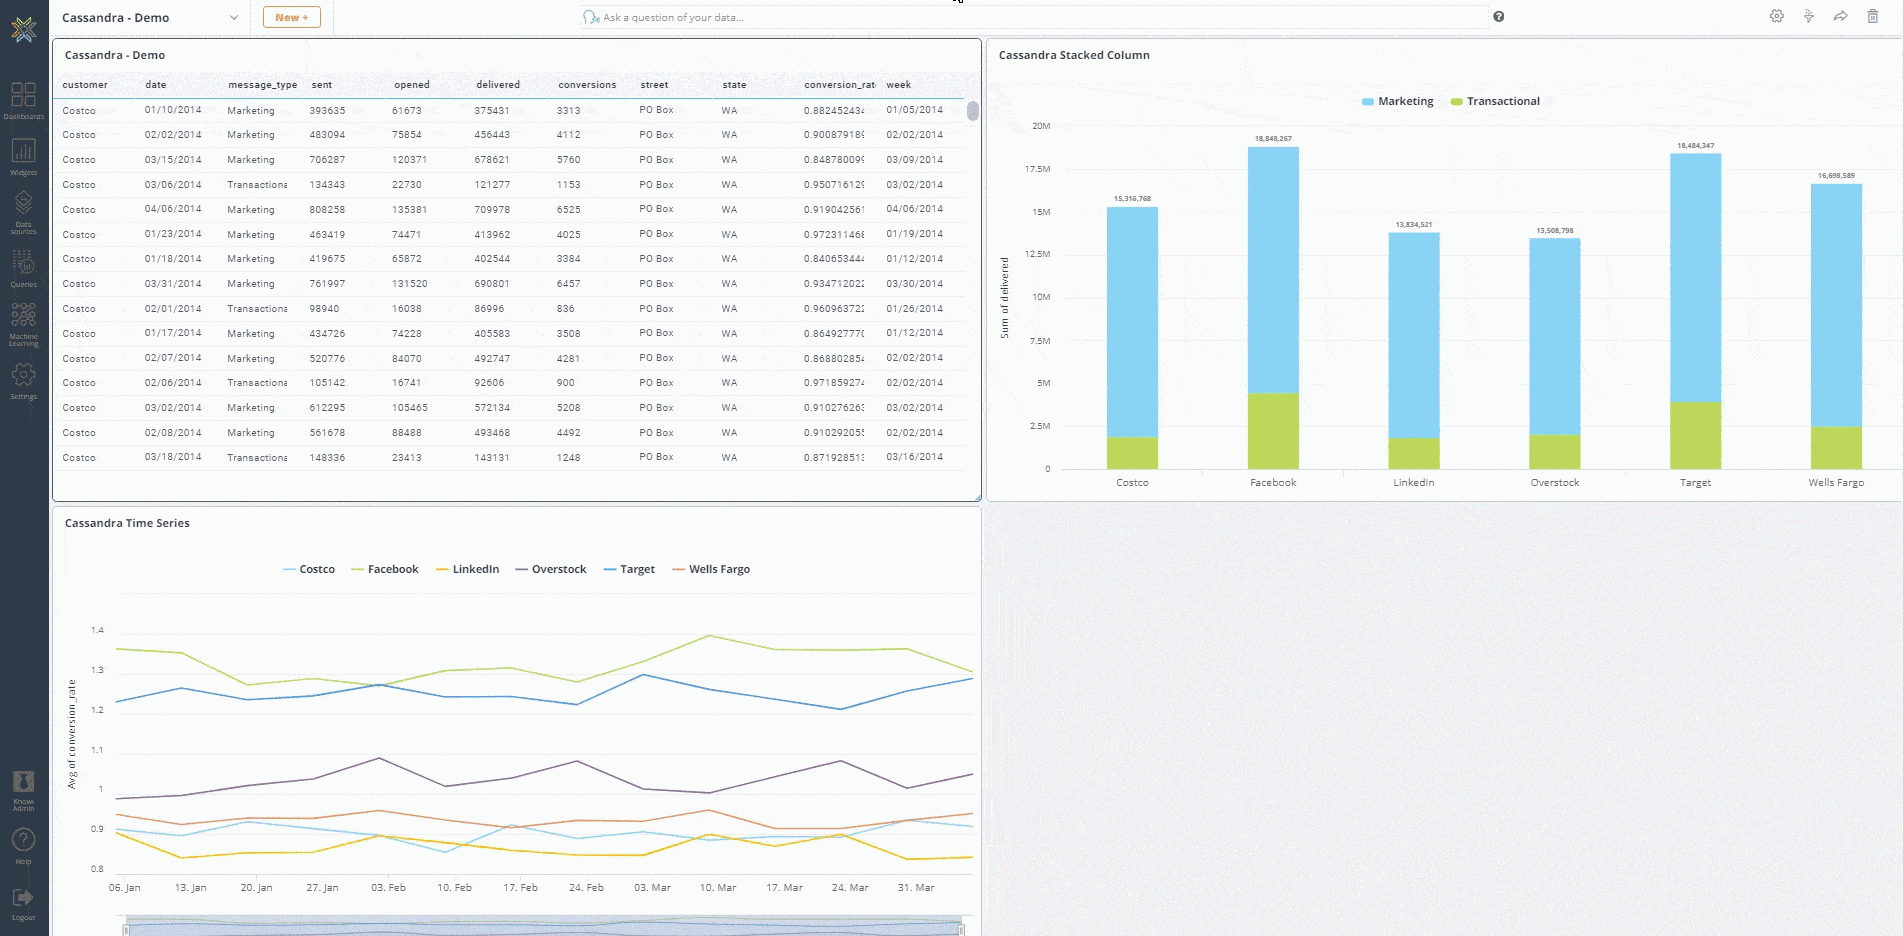This screenshot has width=1903, height=936.
Task: Expand the Cassandra - Demo dashboard dropdown
Action: point(233,17)
